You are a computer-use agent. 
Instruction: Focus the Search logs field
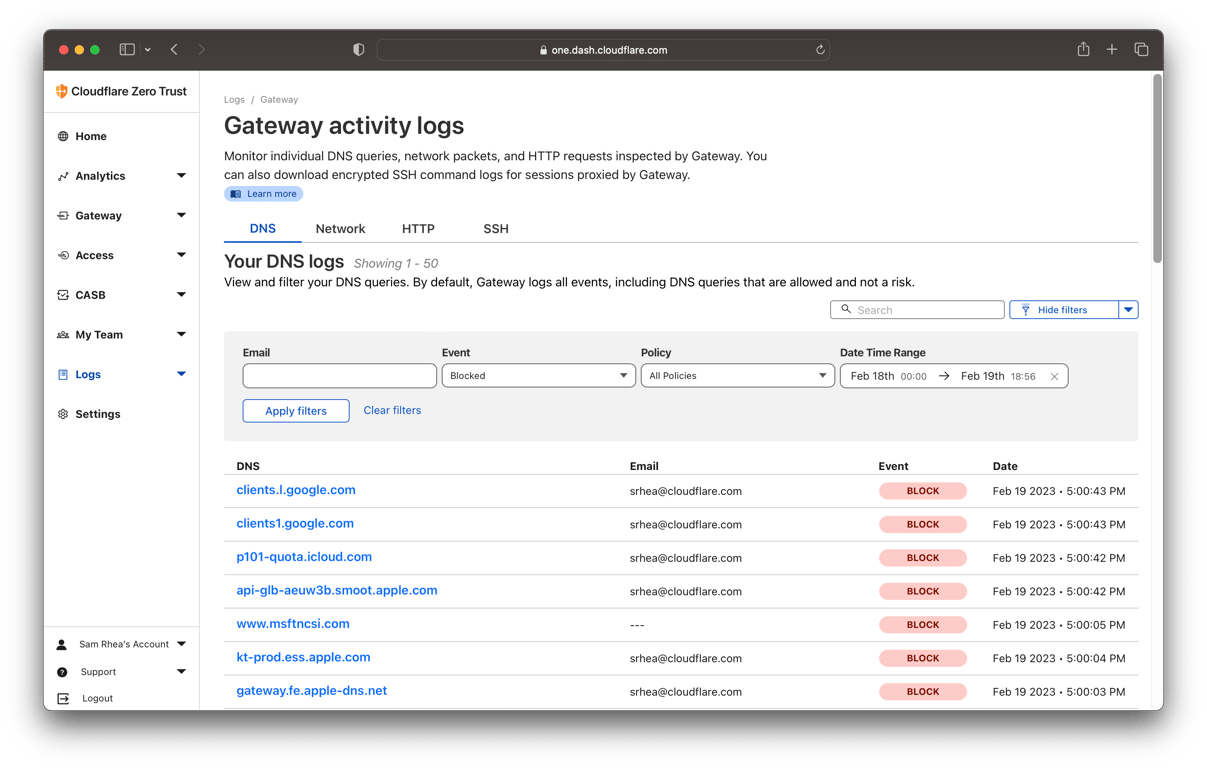917,310
